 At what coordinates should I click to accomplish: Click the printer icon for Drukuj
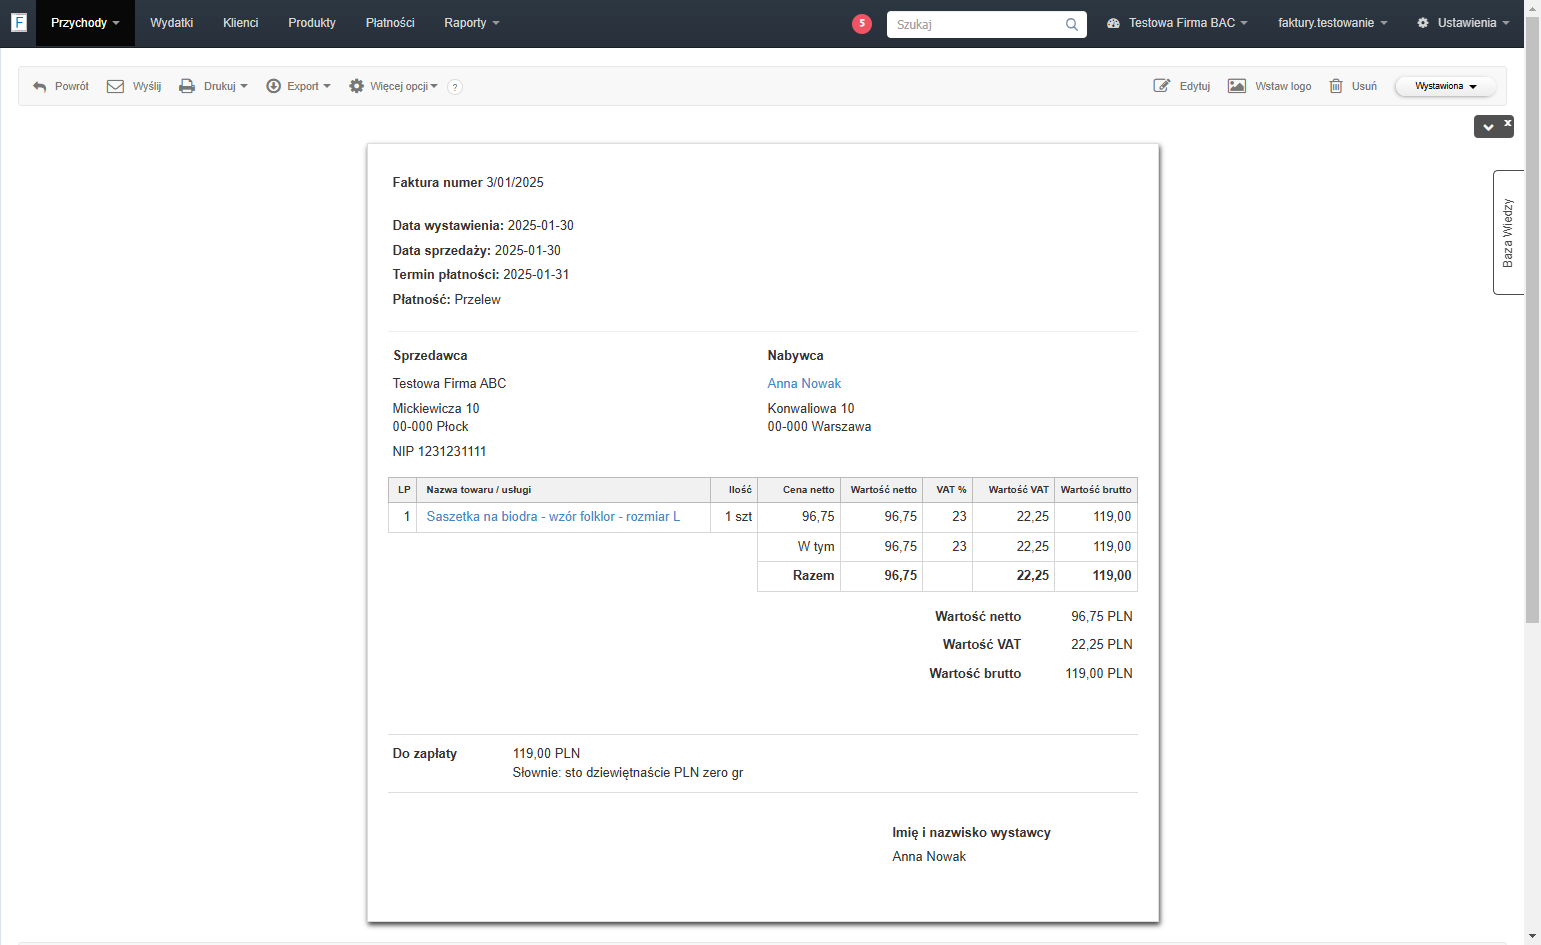tap(187, 86)
